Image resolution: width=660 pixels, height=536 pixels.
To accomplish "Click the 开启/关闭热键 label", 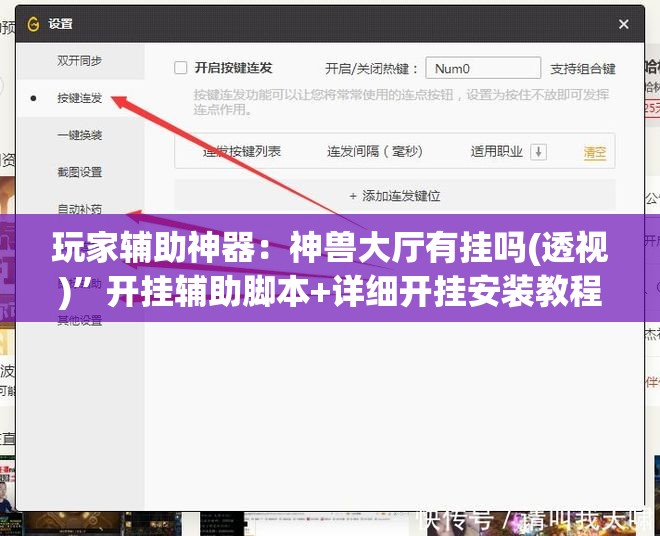I will pyautogui.click(x=372, y=69).
